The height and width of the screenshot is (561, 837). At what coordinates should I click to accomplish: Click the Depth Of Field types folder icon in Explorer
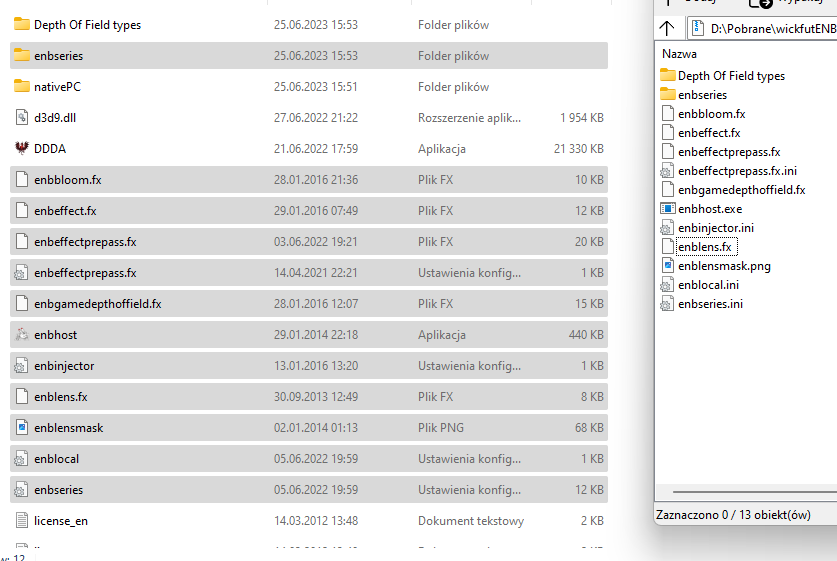[x=21, y=24]
